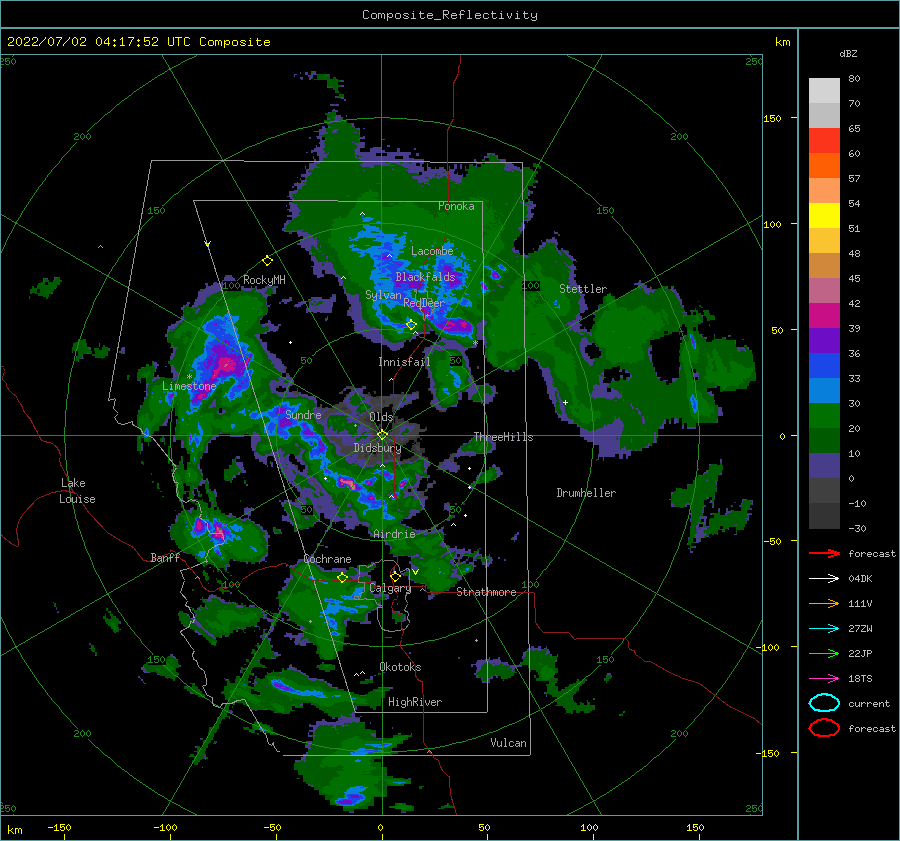Click the dBZ legend heading
The height and width of the screenshot is (841, 900).
point(848,53)
